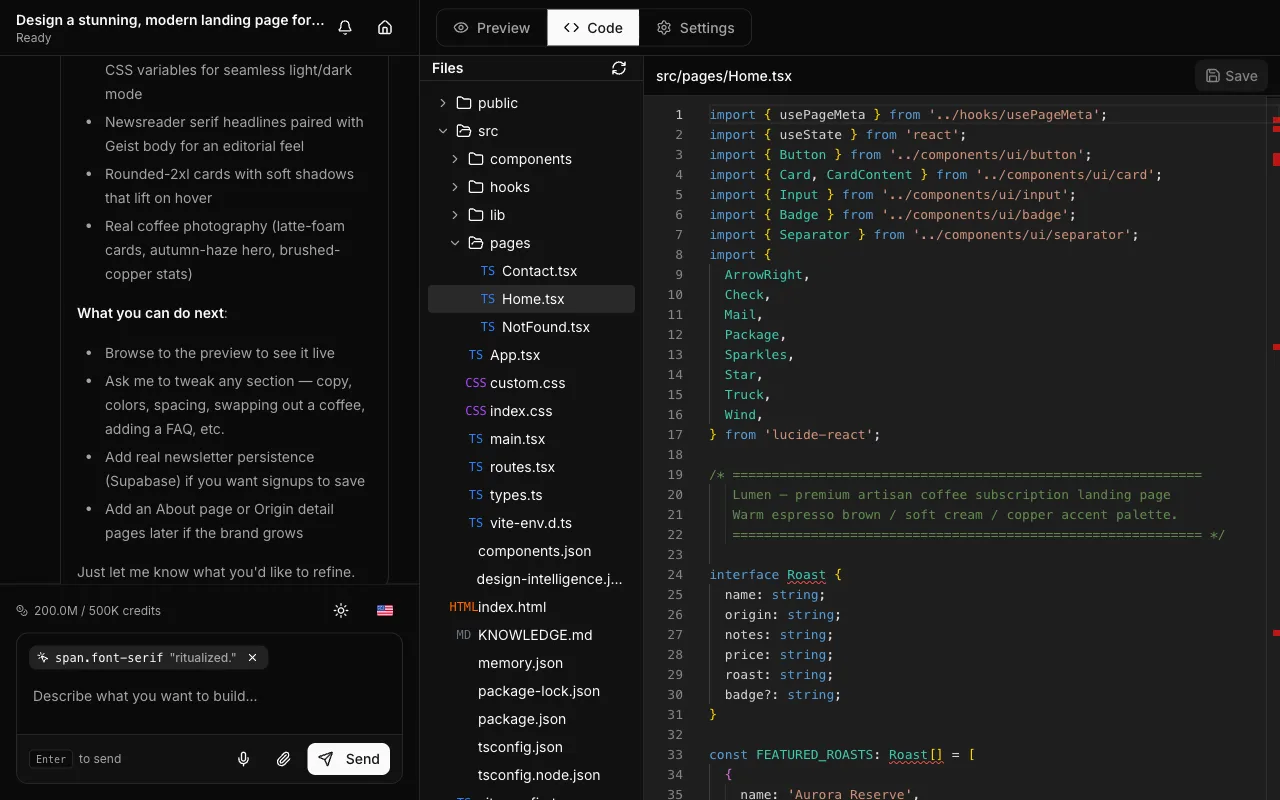
Task: Expand the components folder
Action: point(531,159)
